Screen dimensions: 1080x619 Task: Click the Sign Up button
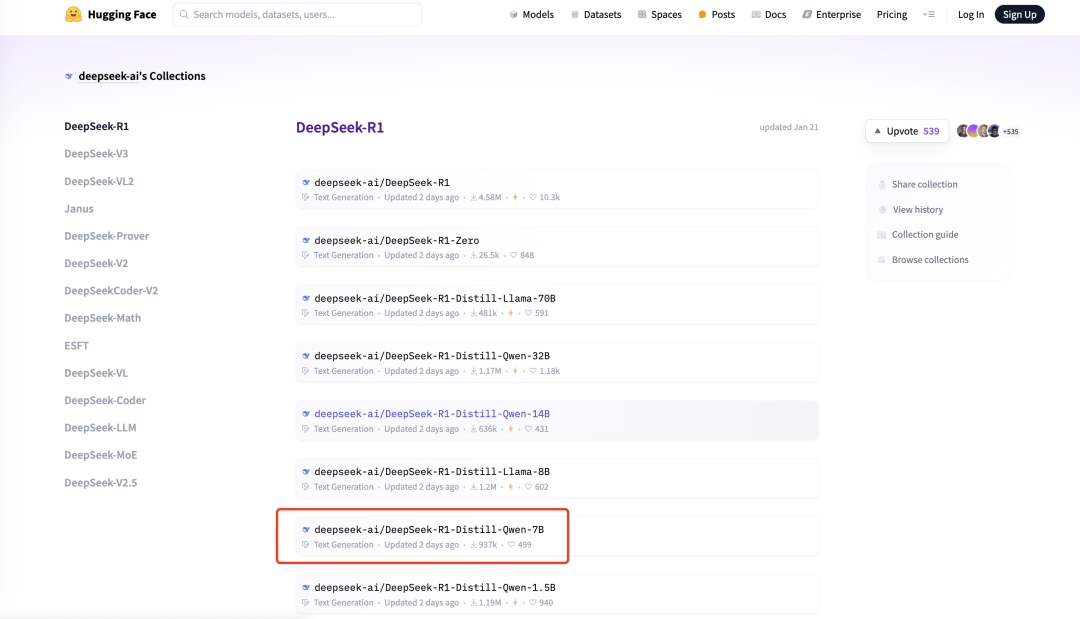[x=1019, y=14]
